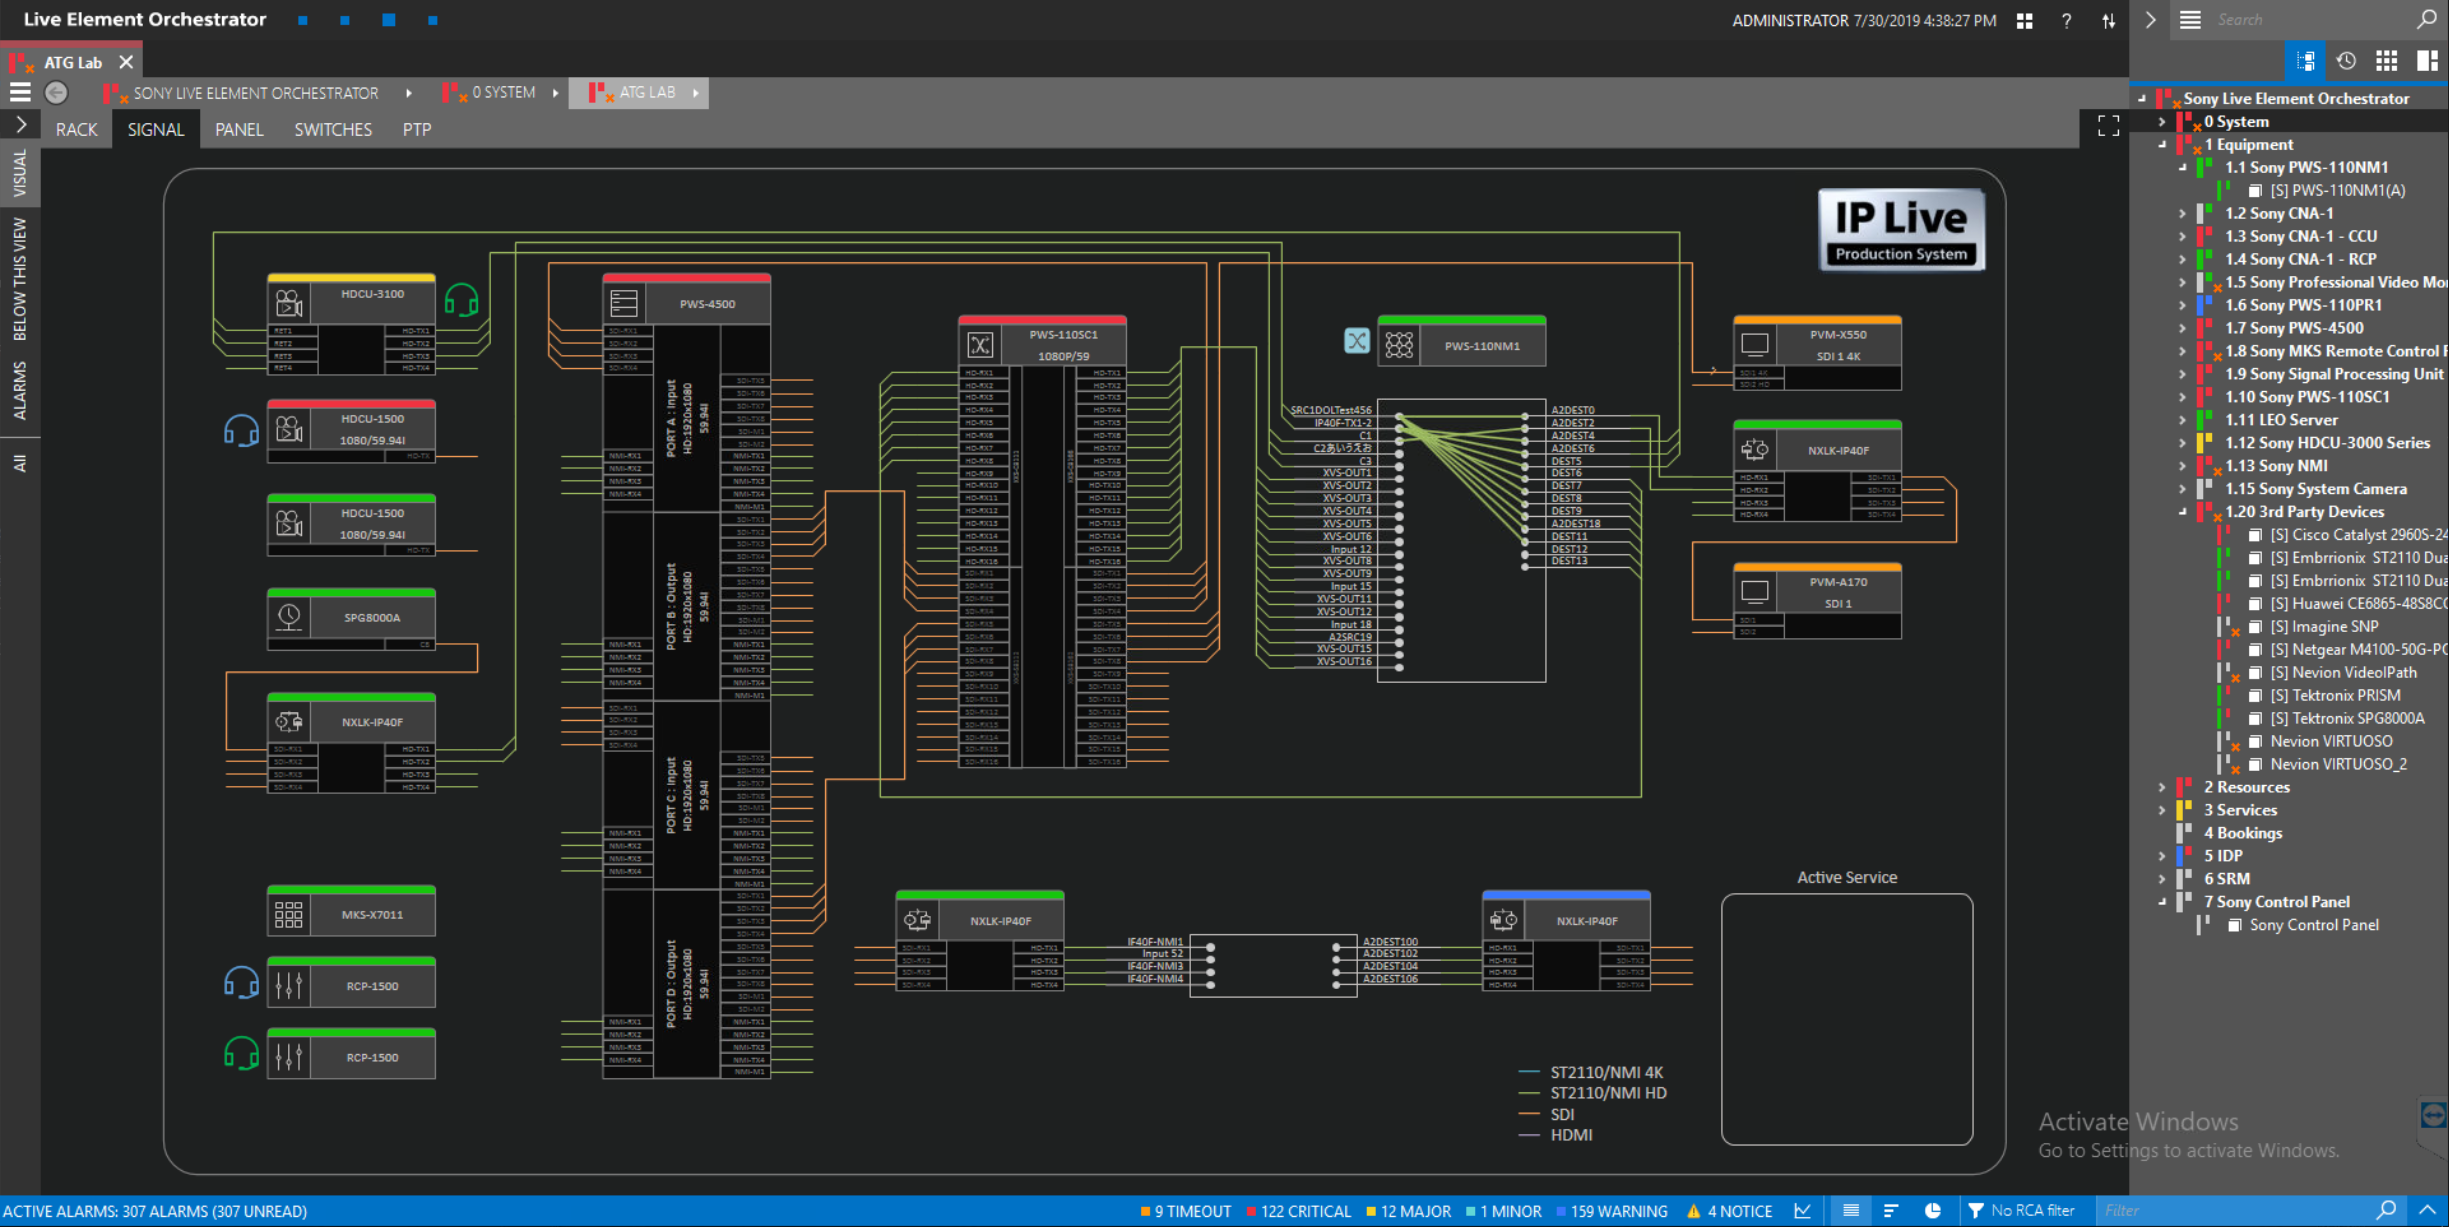Collapse the 1 Equipment tree node
The image size is (2449, 1227).
click(x=2161, y=145)
